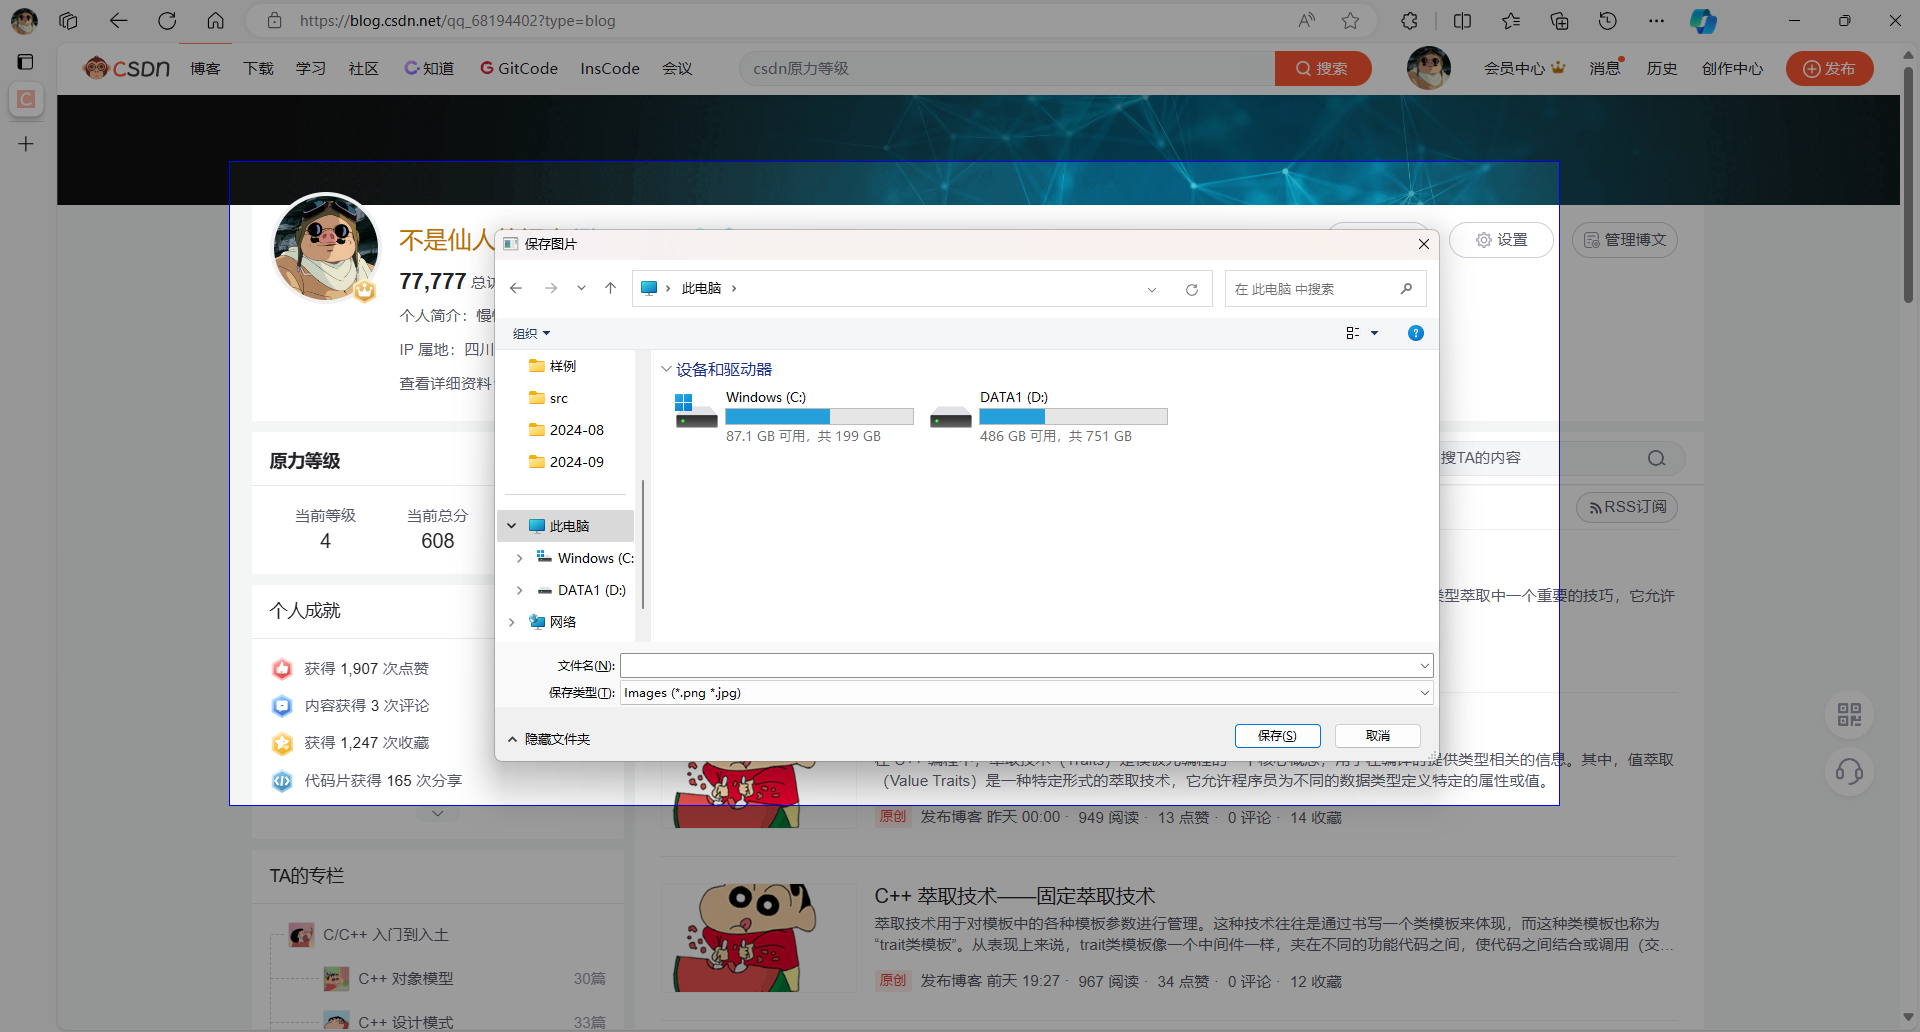Expand 网络 tree node
The width and height of the screenshot is (1920, 1032).
click(511, 622)
